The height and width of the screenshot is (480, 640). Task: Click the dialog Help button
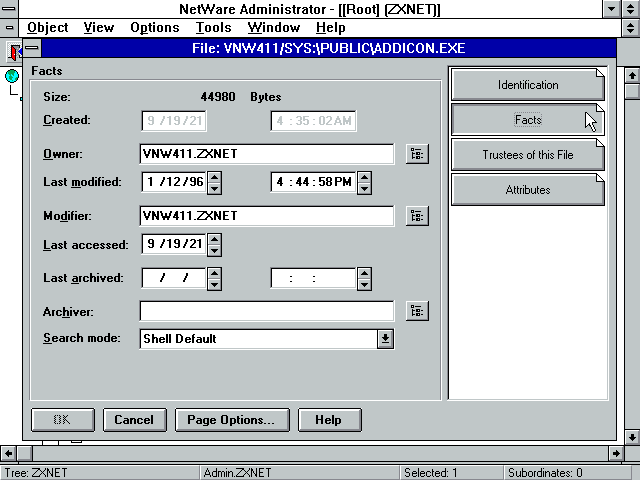coord(329,420)
